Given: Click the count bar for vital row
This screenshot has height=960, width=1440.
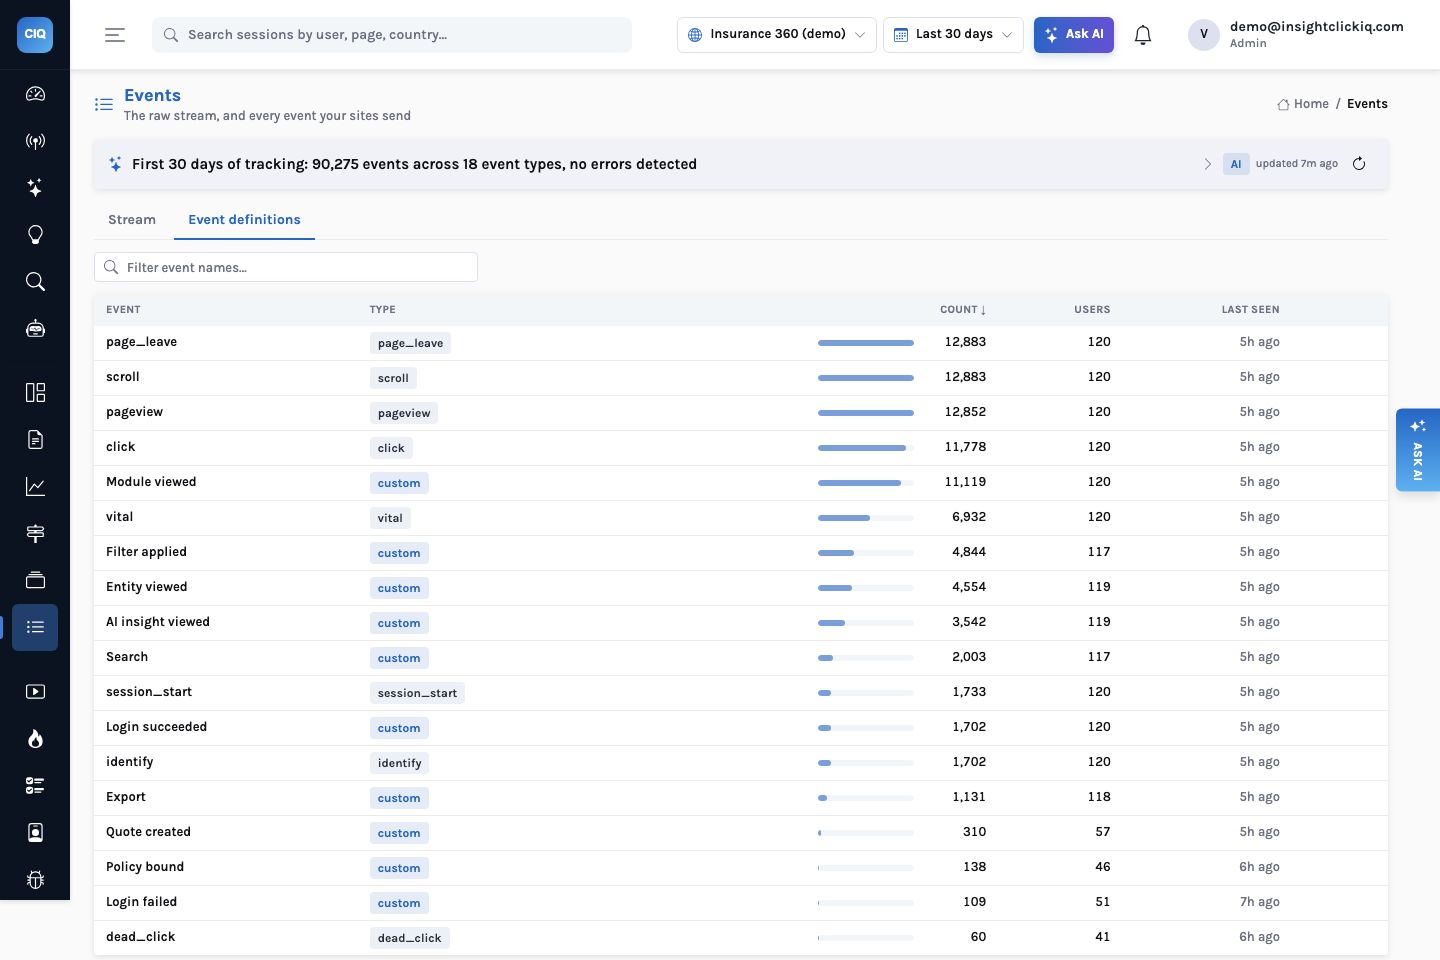Looking at the screenshot, I should click(x=866, y=518).
